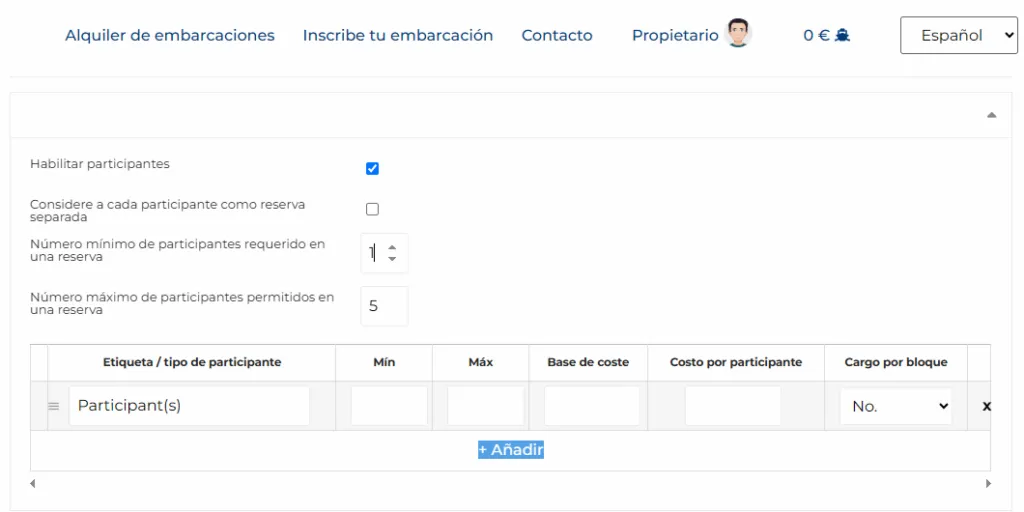The width and height of the screenshot is (1024, 512).
Task: Click the Número mínimo de participantes label
Action: click(x=178, y=251)
